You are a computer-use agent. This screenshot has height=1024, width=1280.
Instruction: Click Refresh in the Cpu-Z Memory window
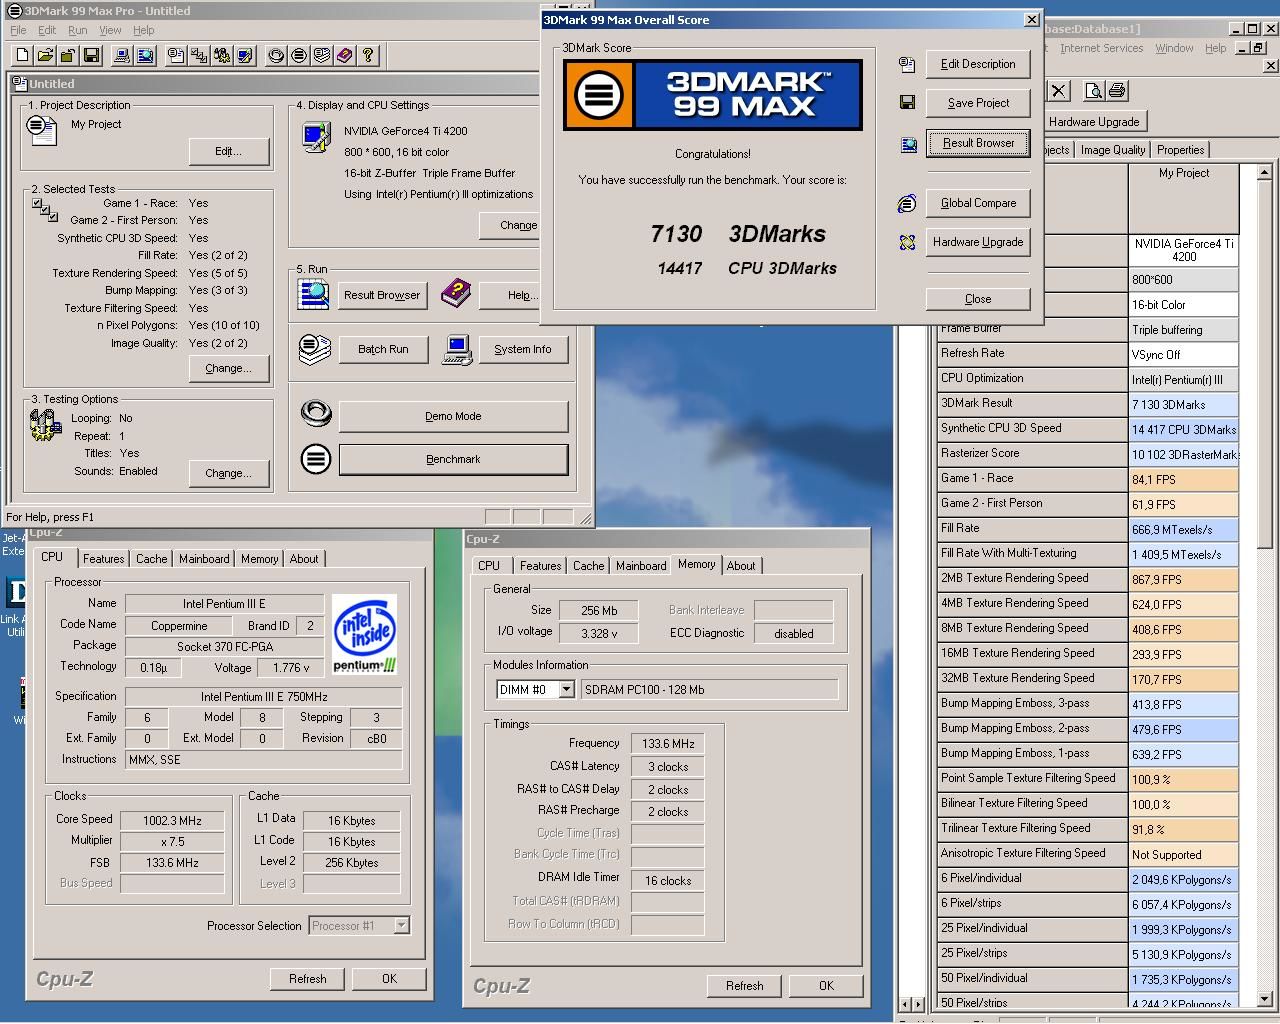click(744, 985)
